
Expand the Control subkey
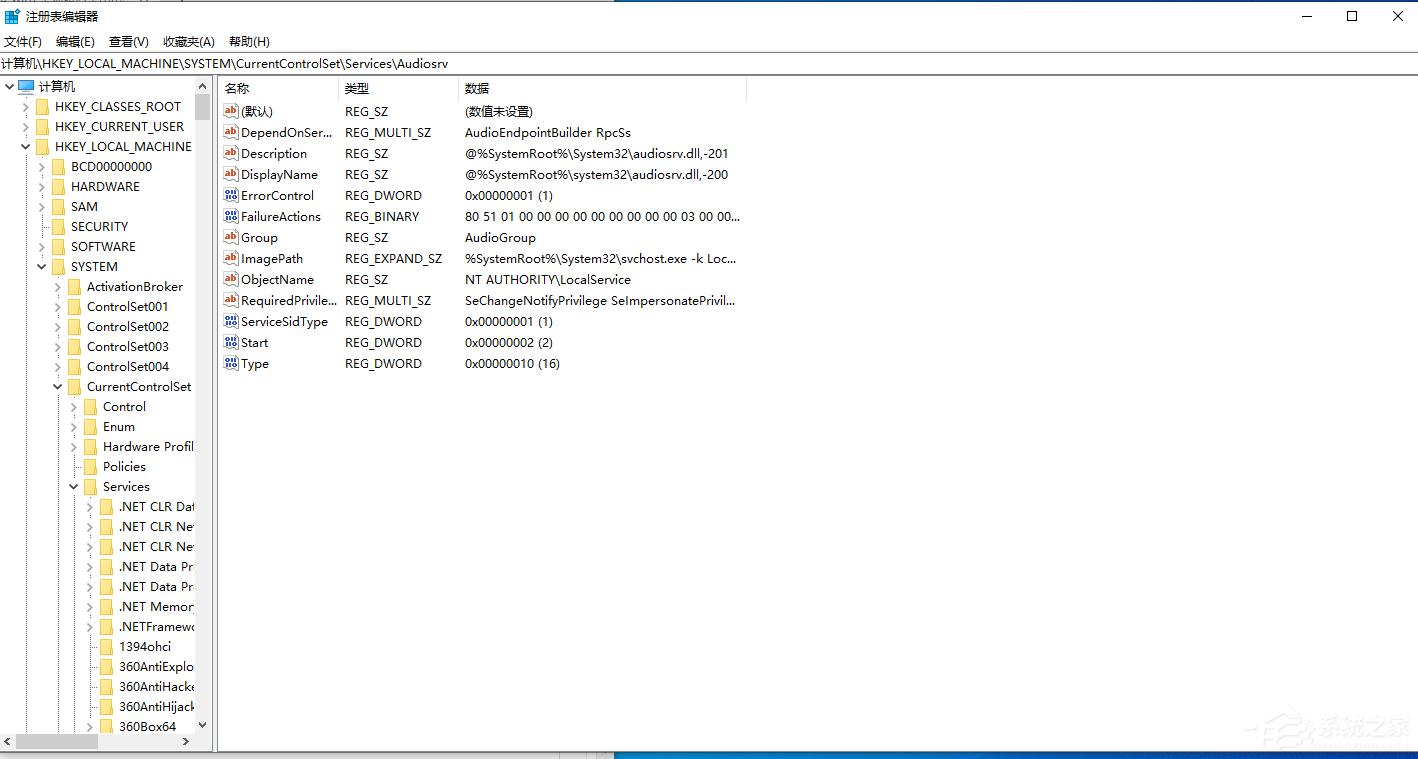pyautogui.click(x=73, y=406)
